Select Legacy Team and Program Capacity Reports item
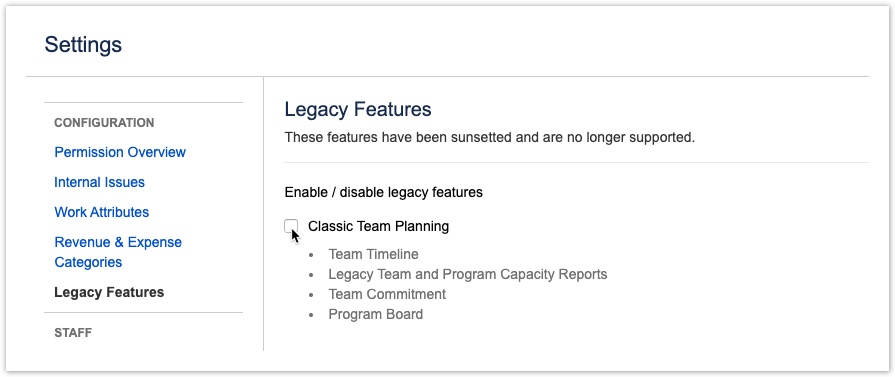Screen dimensions: 895x377 coord(467,274)
